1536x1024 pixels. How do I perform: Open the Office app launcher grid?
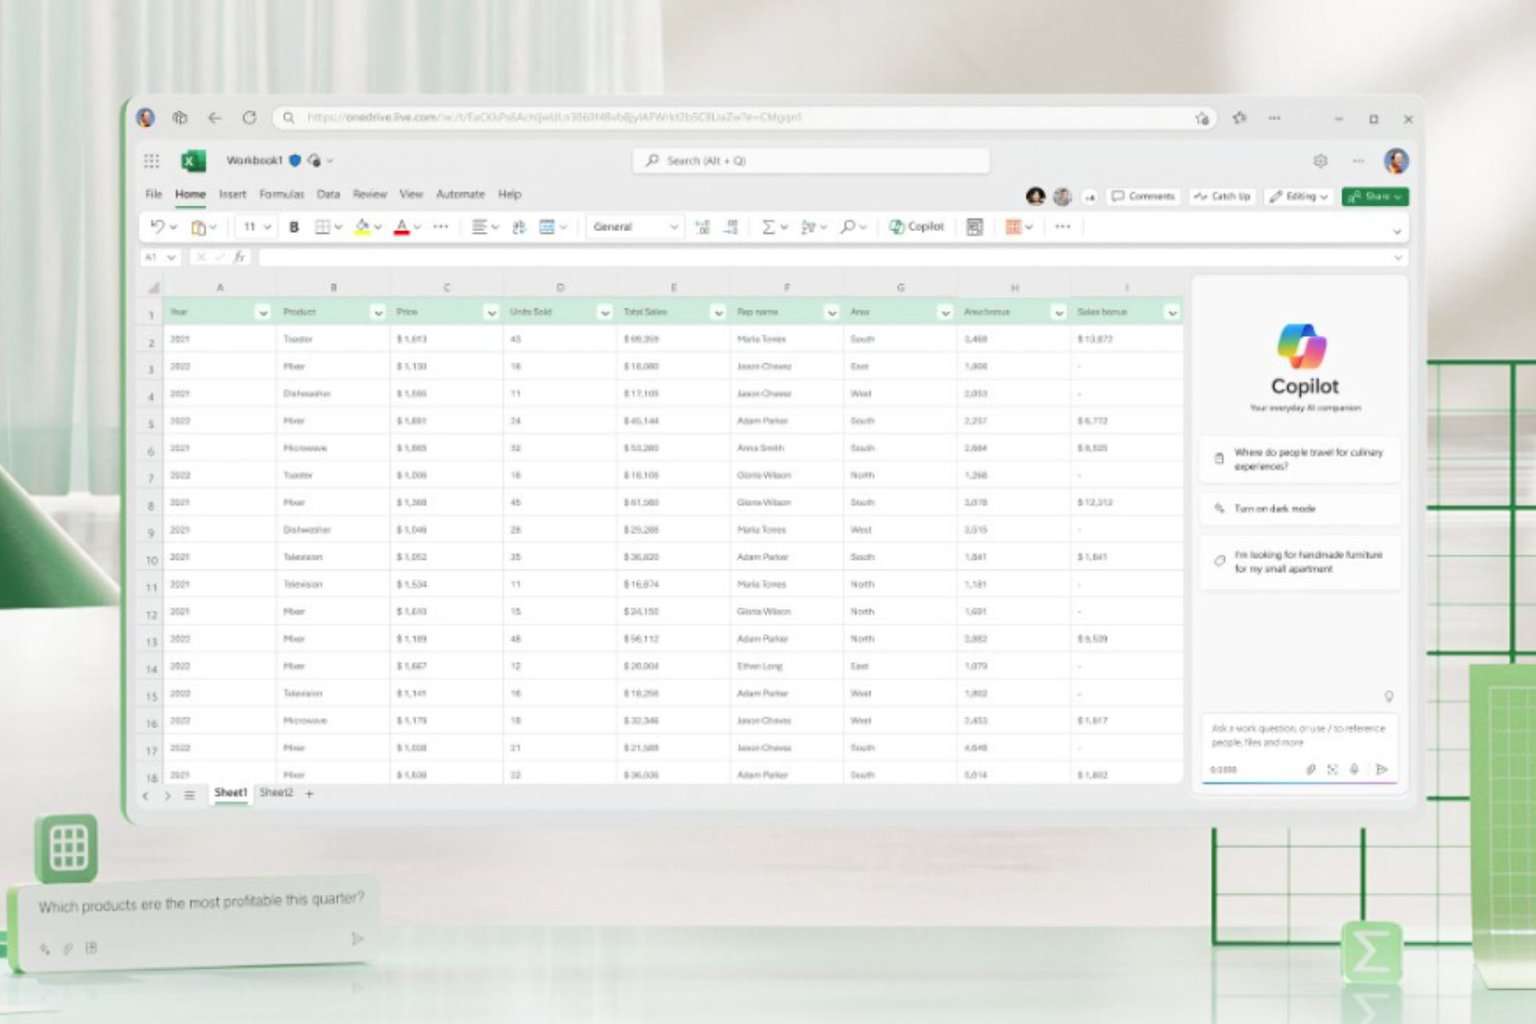pos(151,161)
